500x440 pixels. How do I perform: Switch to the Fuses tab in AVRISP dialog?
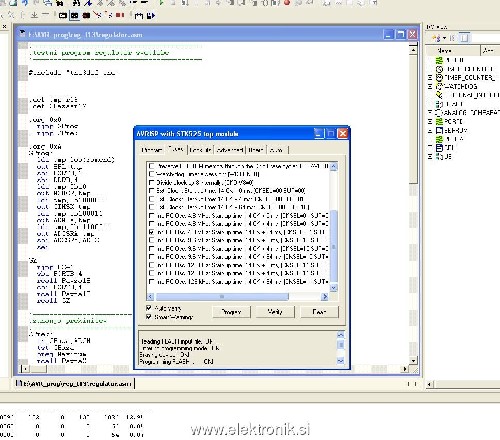[176, 149]
